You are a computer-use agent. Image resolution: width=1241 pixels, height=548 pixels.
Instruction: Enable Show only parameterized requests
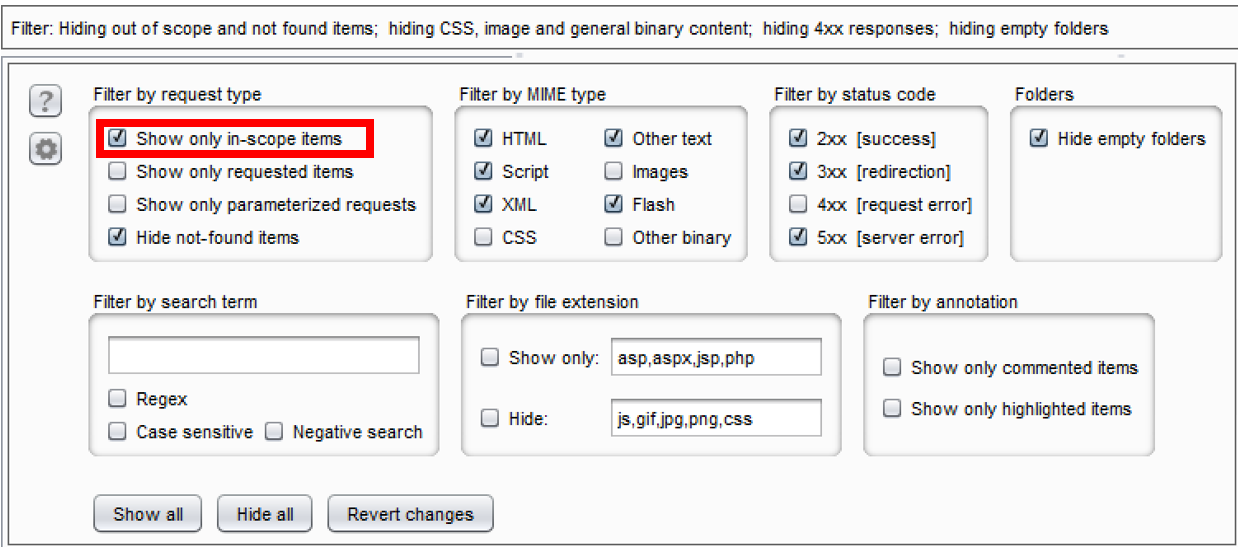click(118, 205)
